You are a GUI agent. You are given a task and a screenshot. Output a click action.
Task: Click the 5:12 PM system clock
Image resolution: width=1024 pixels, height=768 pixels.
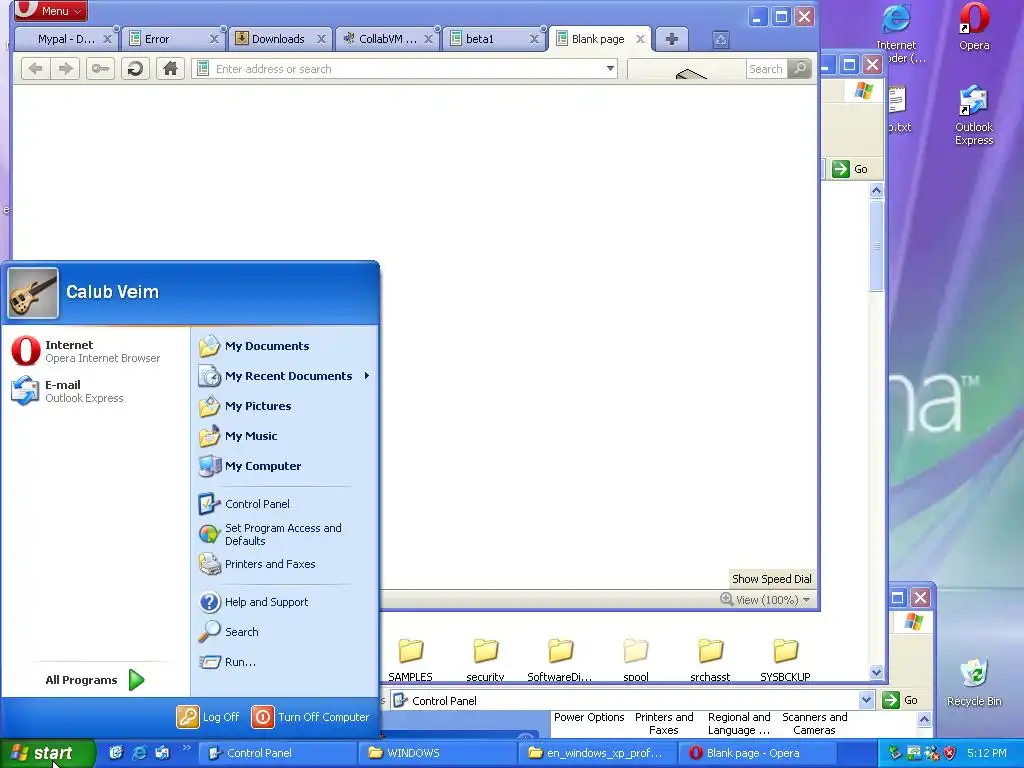[987, 753]
